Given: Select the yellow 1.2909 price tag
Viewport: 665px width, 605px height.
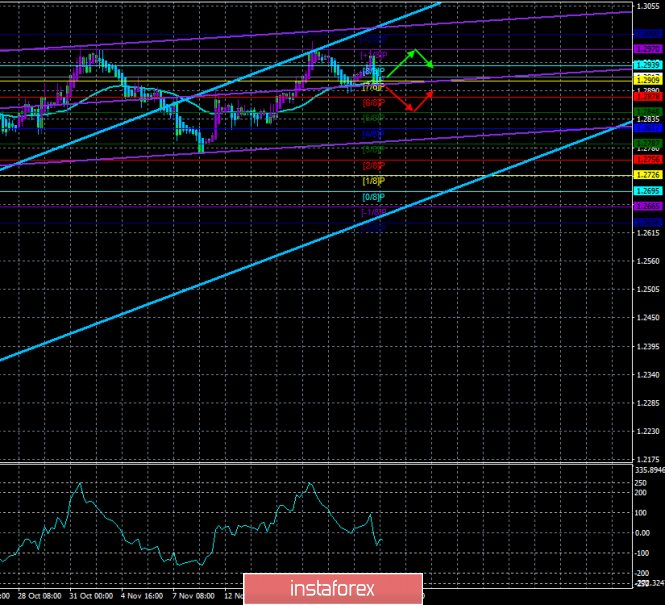Looking at the screenshot, I should [x=647, y=79].
